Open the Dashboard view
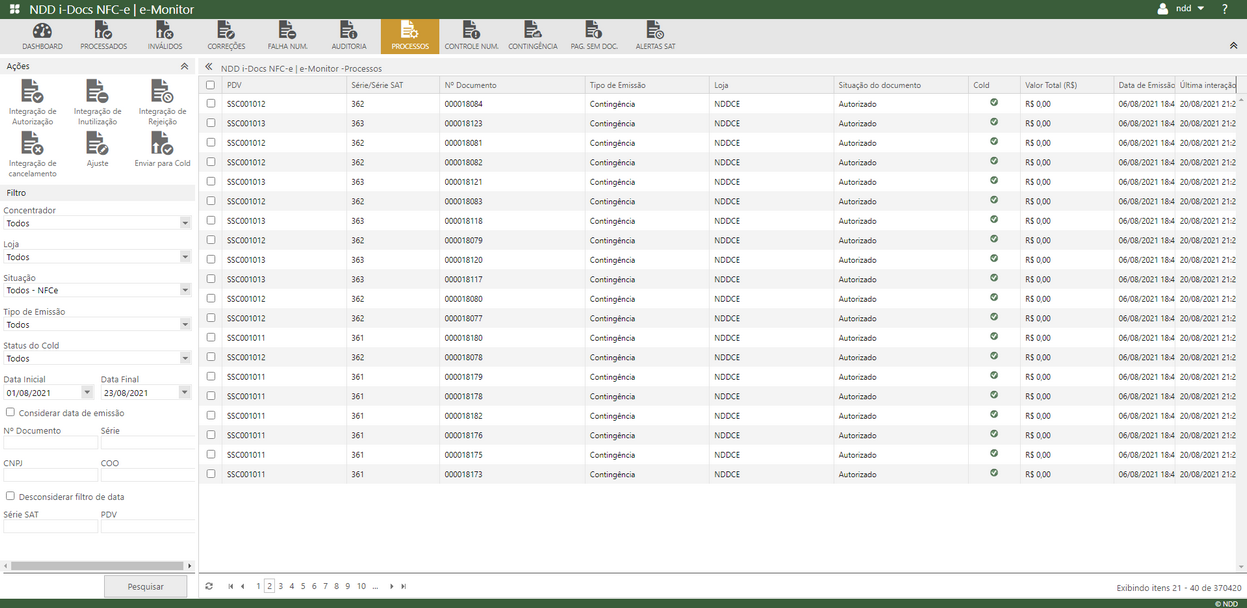Viewport: 1247px width, 608px height. 41,37
